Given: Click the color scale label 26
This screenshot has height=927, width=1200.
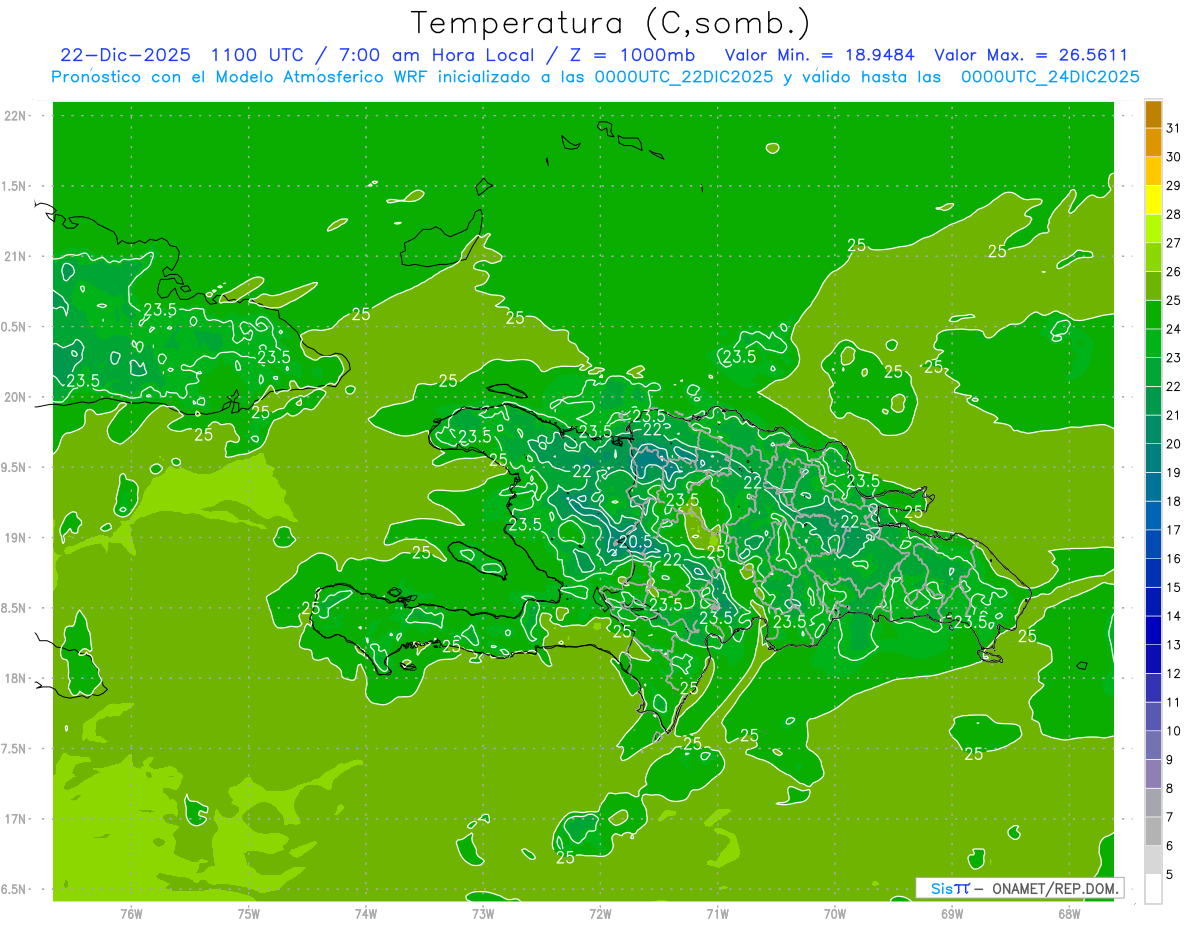Looking at the screenshot, I should (1173, 272).
